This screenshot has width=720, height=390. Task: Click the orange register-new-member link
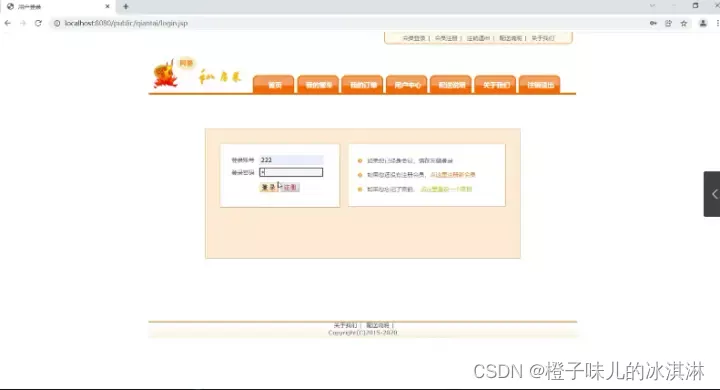[452, 175]
